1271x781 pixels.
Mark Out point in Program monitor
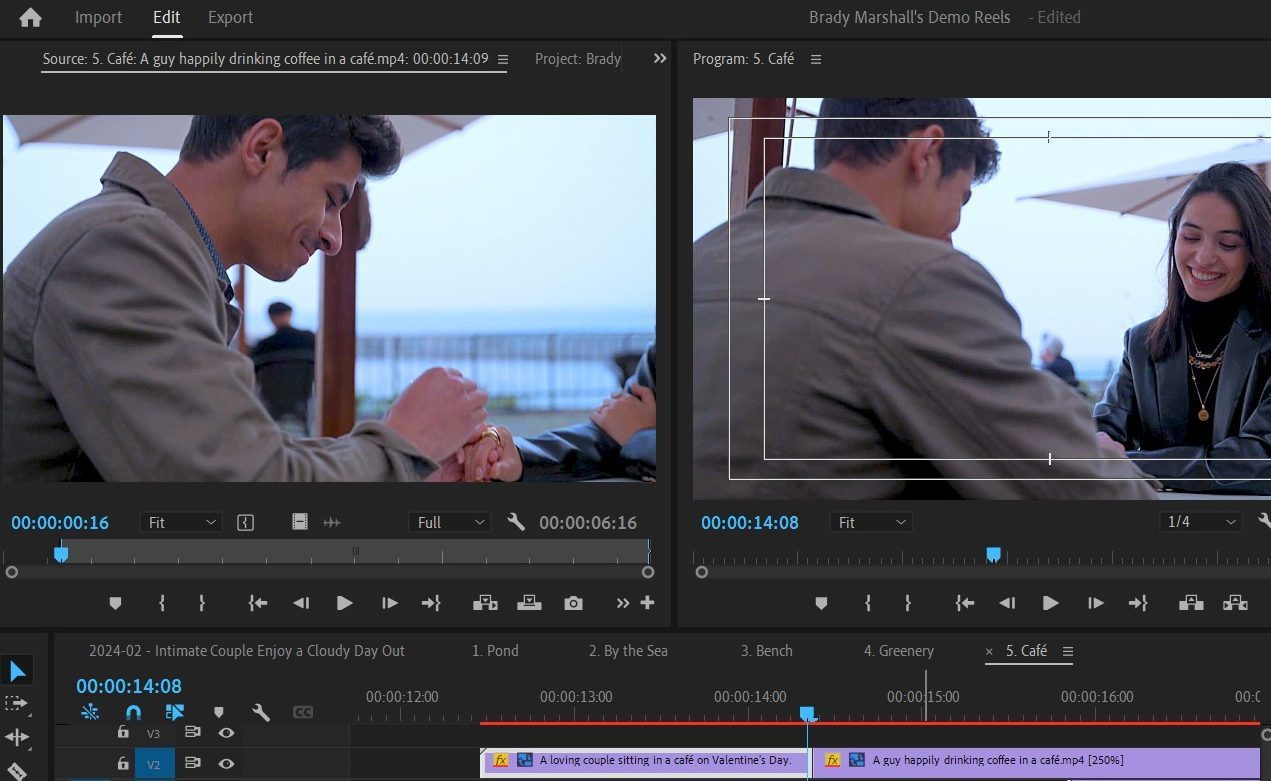point(908,603)
